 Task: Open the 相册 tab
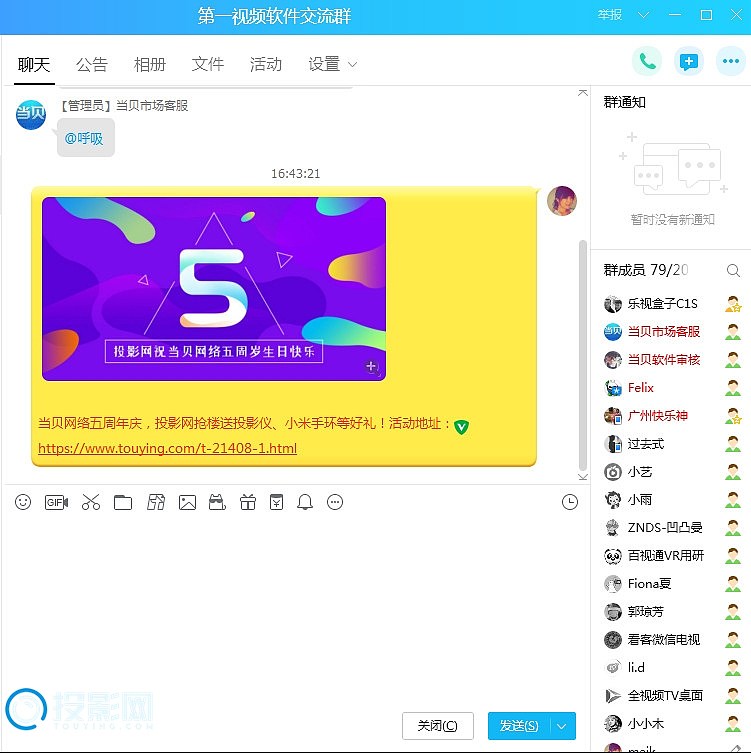click(150, 64)
